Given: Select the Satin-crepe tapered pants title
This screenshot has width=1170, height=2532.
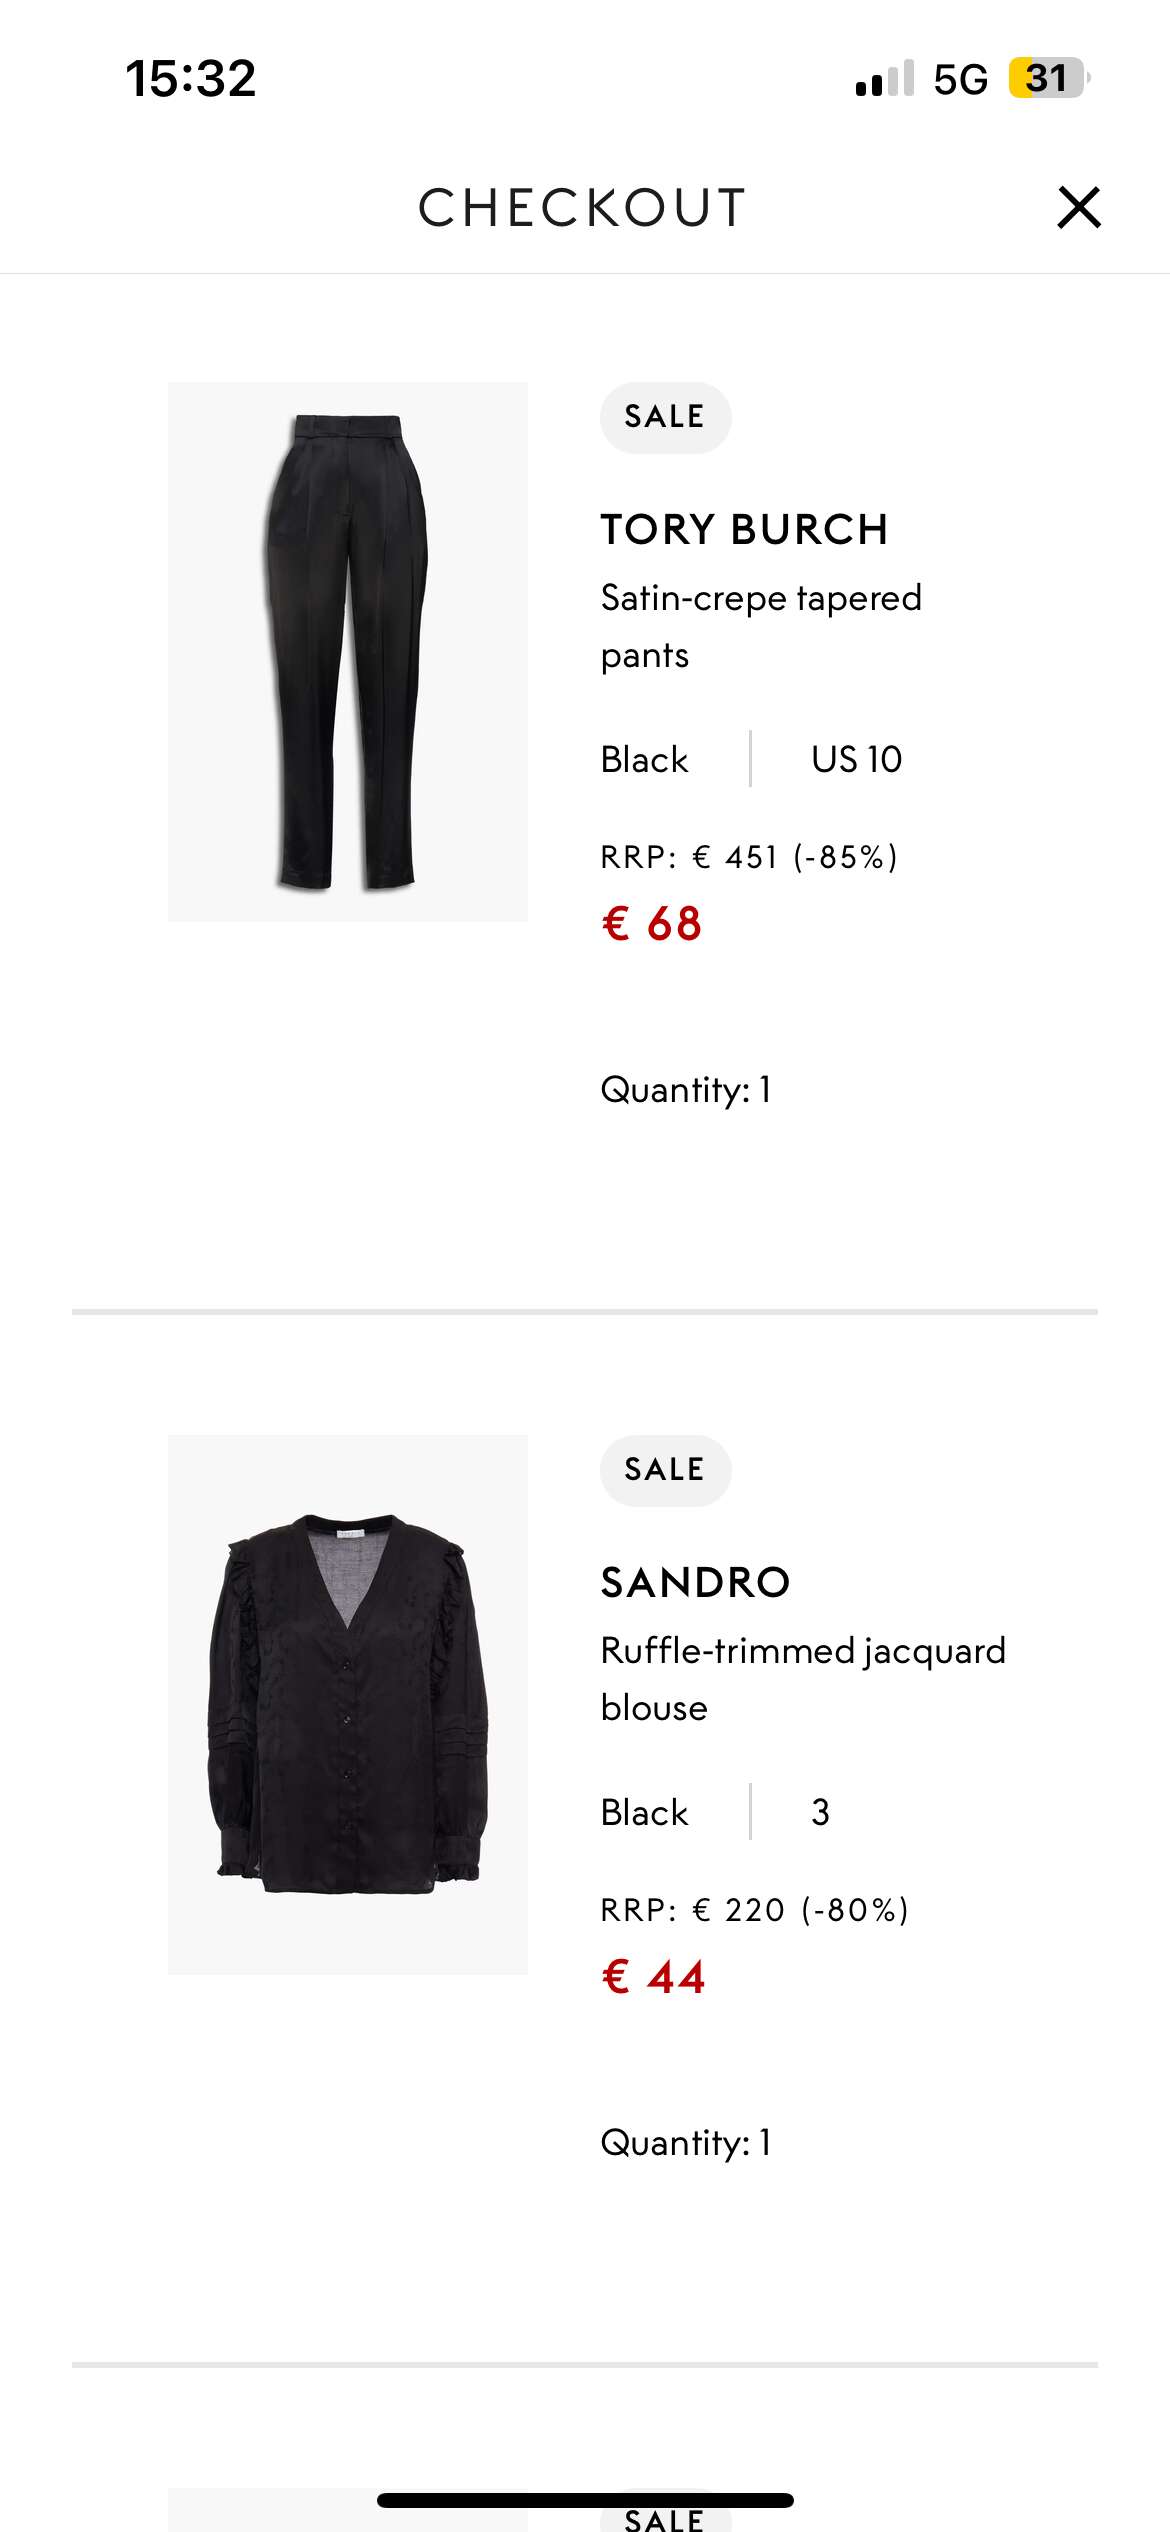Looking at the screenshot, I should (x=761, y=626).
